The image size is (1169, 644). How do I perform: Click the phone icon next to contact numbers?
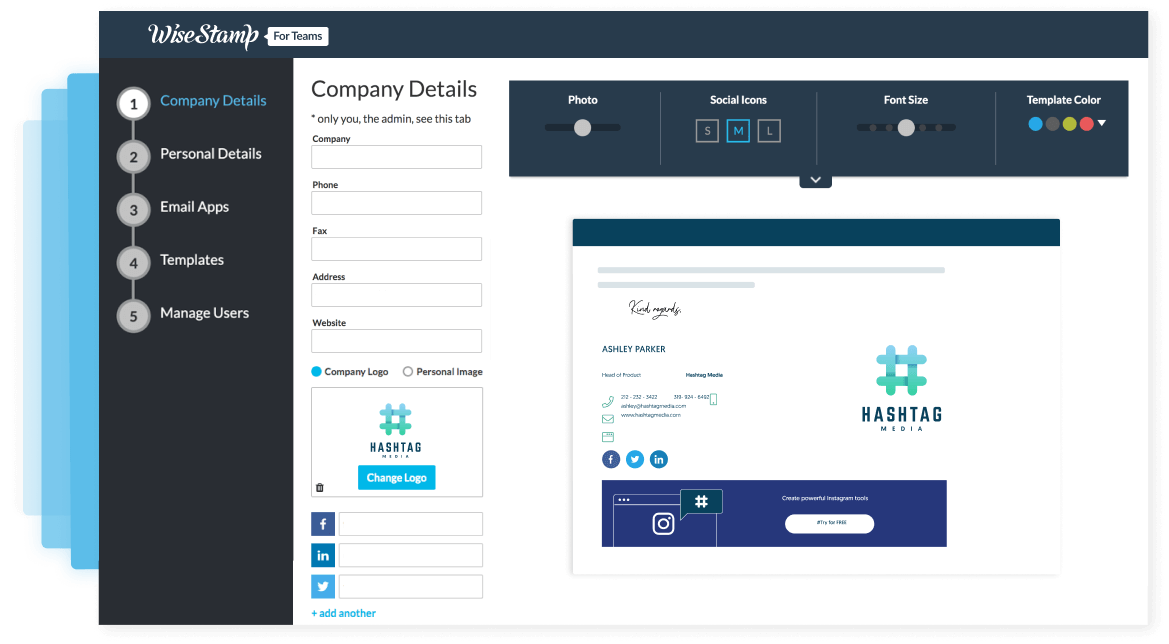coord(607,399)
